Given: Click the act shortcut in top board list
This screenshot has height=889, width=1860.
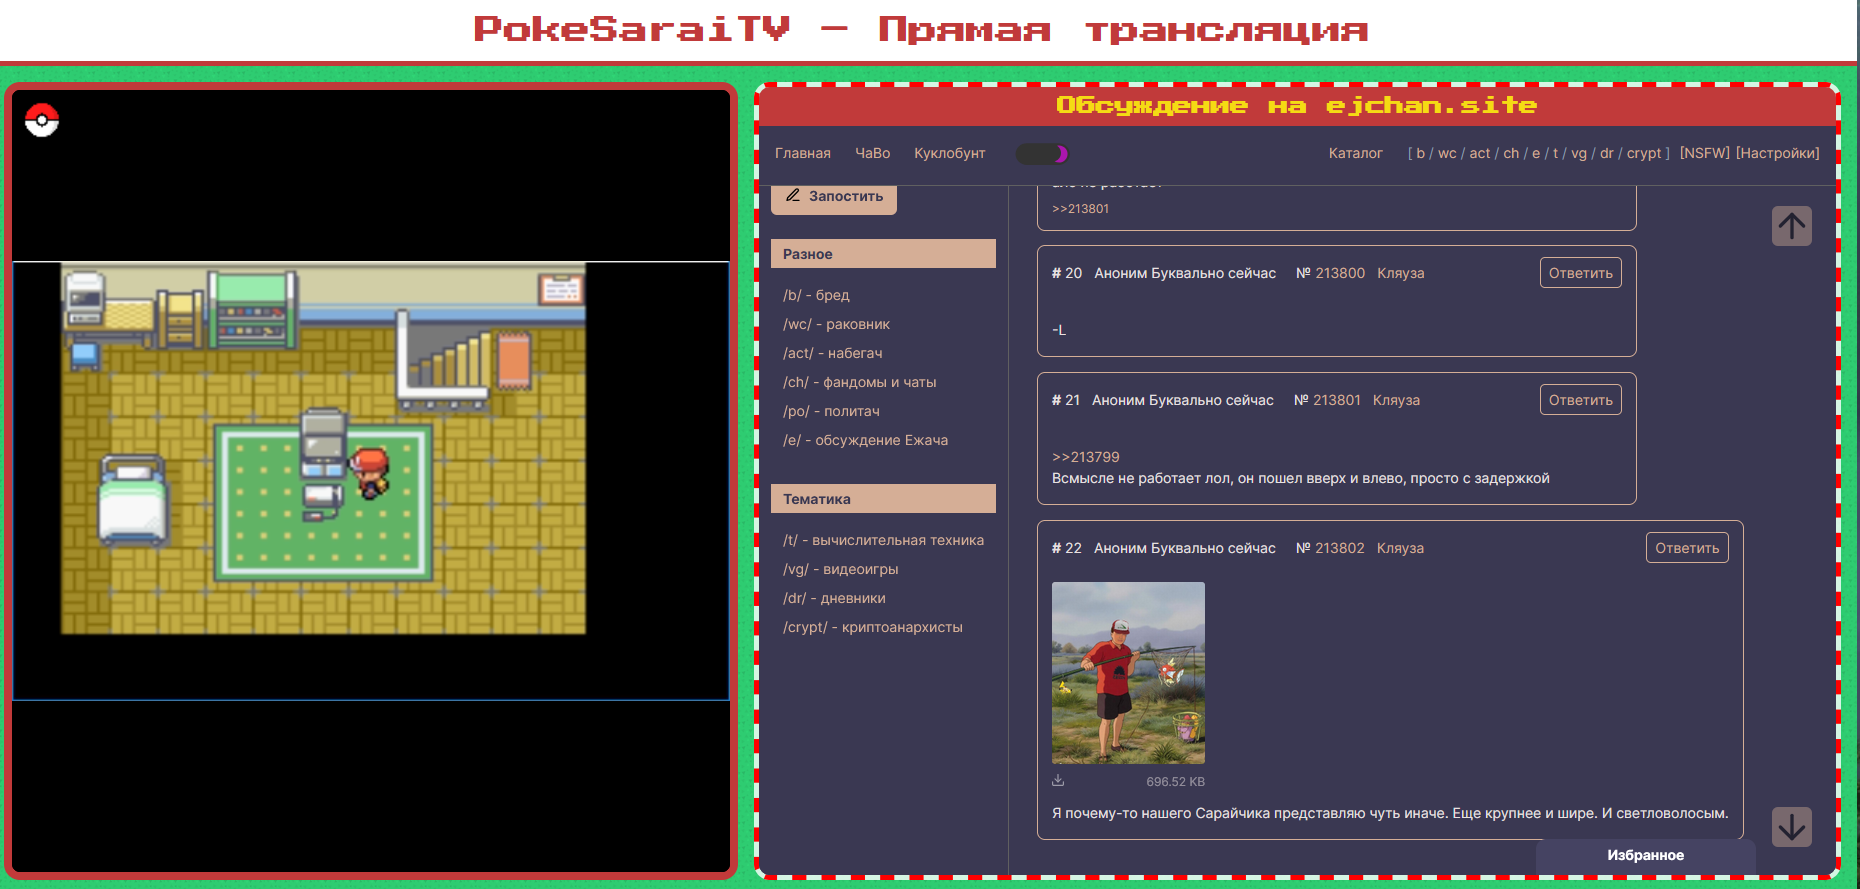Looking at the screenshot, I should tap(1480, 153).
